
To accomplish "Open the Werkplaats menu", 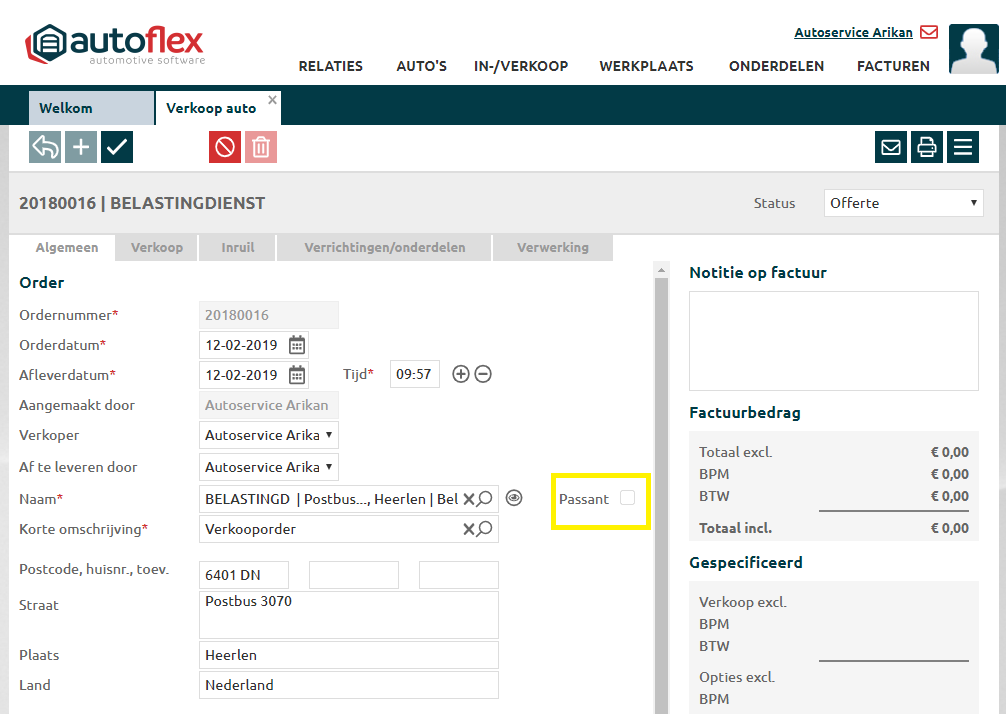I will click(x=646, y=66).
